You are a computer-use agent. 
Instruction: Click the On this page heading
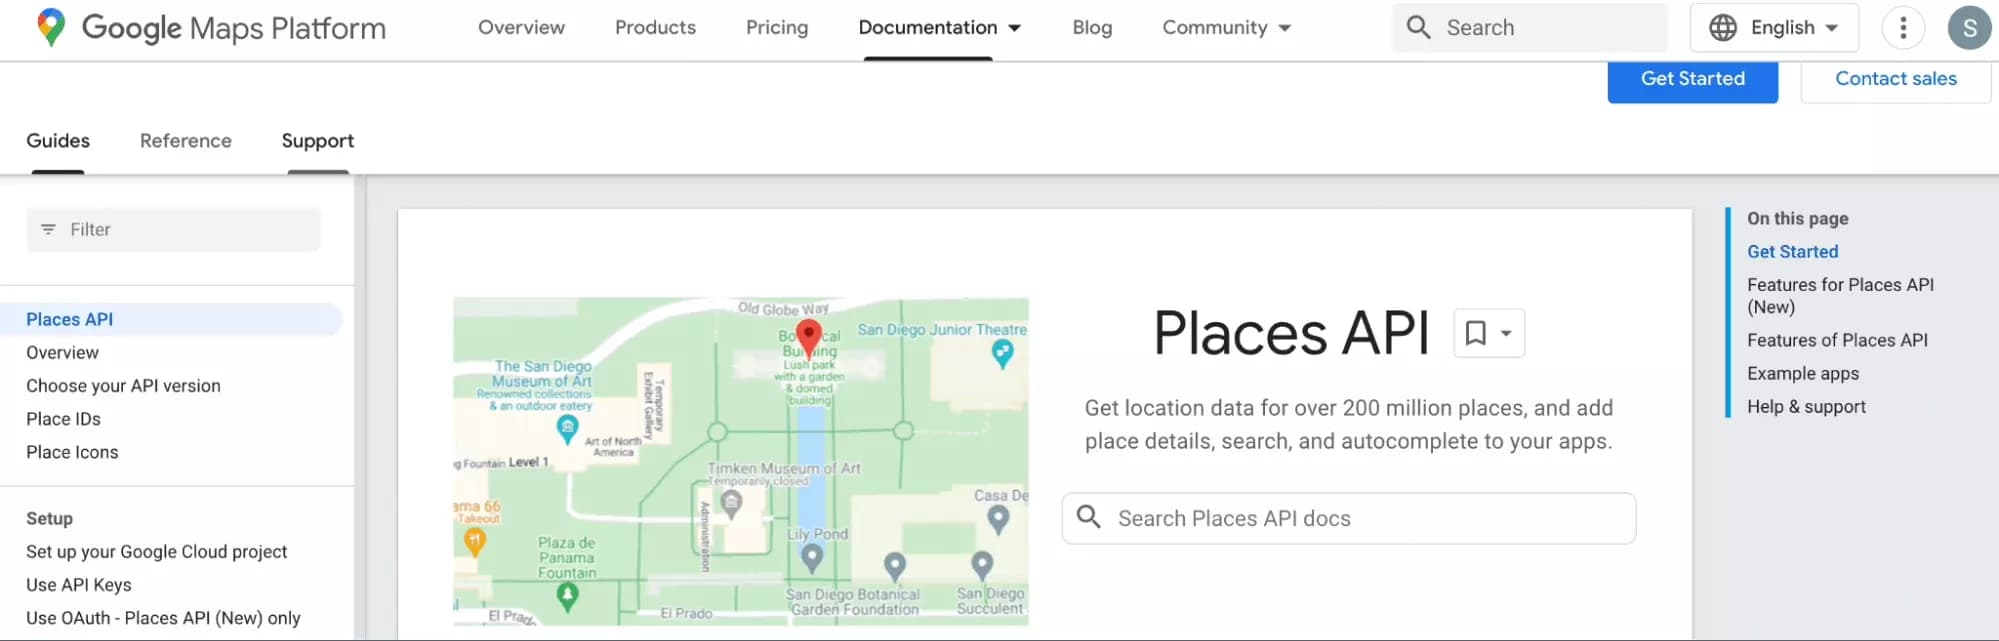pyautogui.click(x=1797, y=218)
